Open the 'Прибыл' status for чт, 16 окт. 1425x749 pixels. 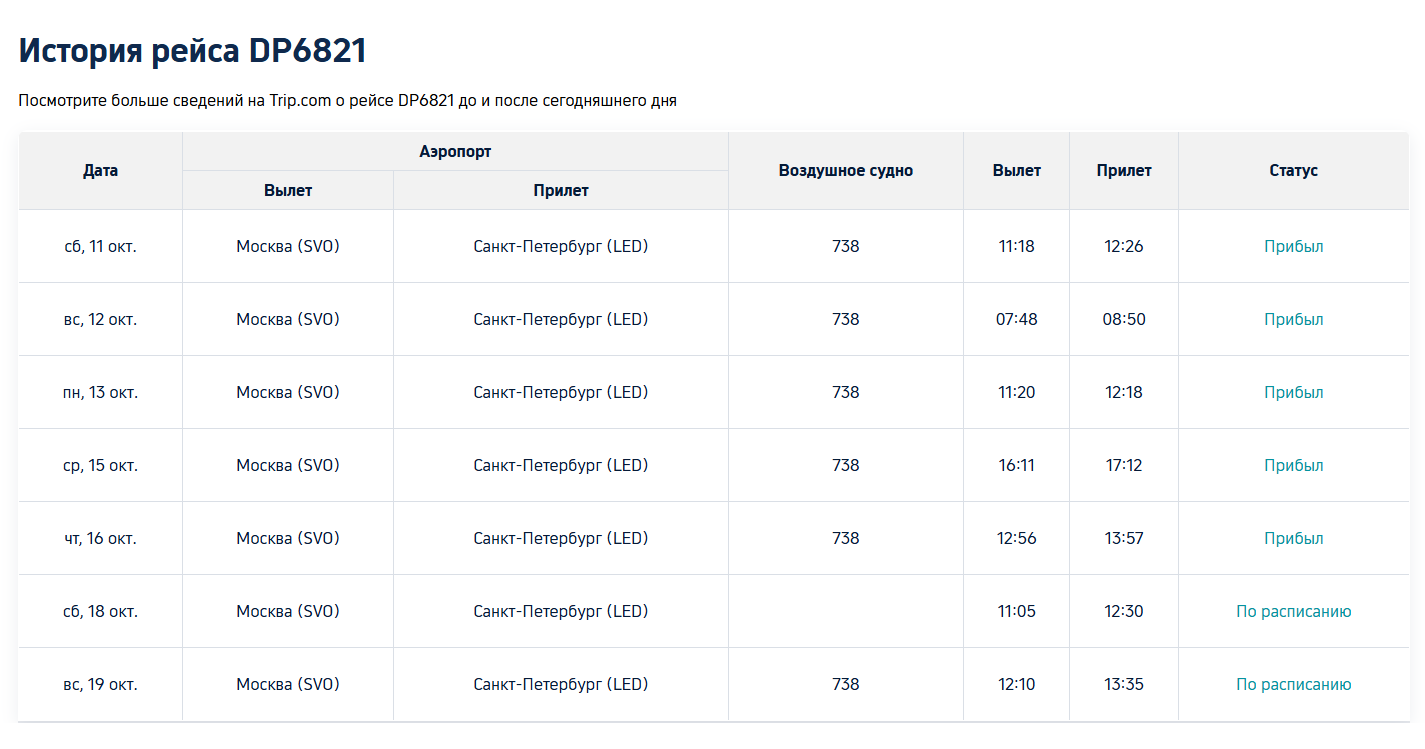(1293, 538)
